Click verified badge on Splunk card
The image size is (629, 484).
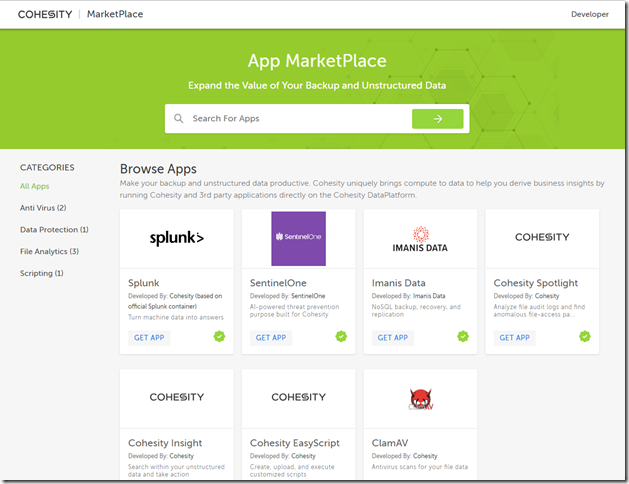click(x=219, y=336)
